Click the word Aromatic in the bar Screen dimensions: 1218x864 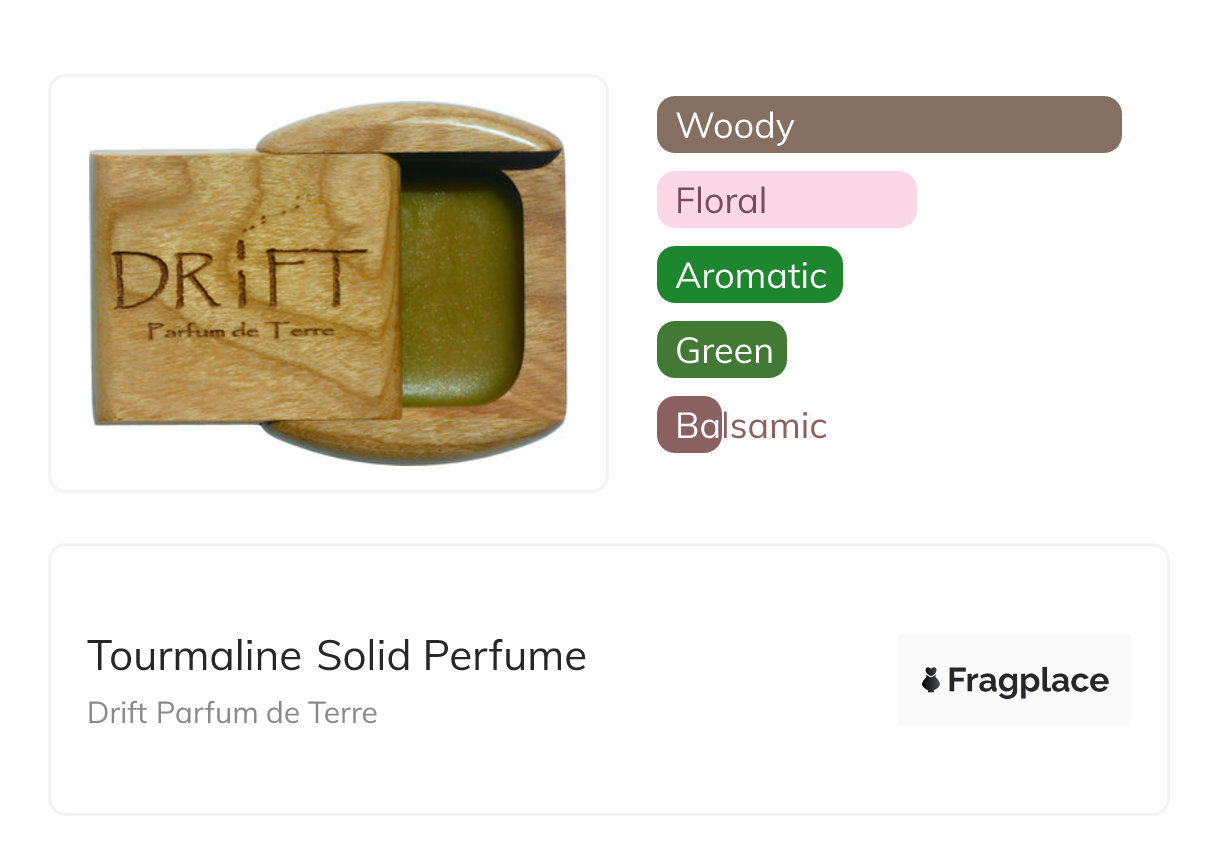(751, 276)
